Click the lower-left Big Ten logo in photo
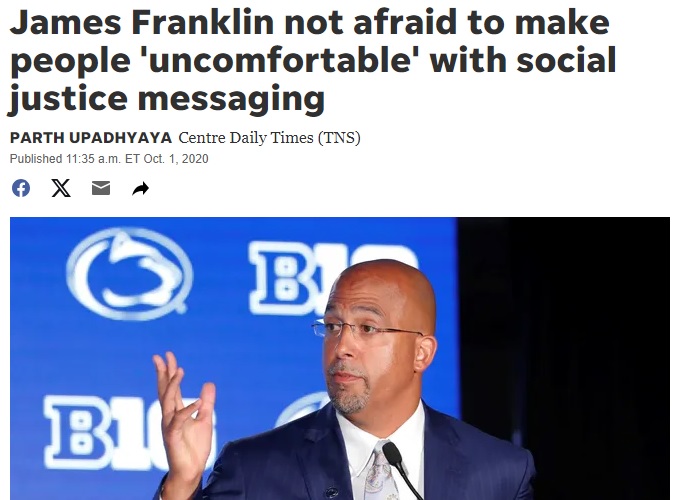688x500 pixels. coord(118,431)
